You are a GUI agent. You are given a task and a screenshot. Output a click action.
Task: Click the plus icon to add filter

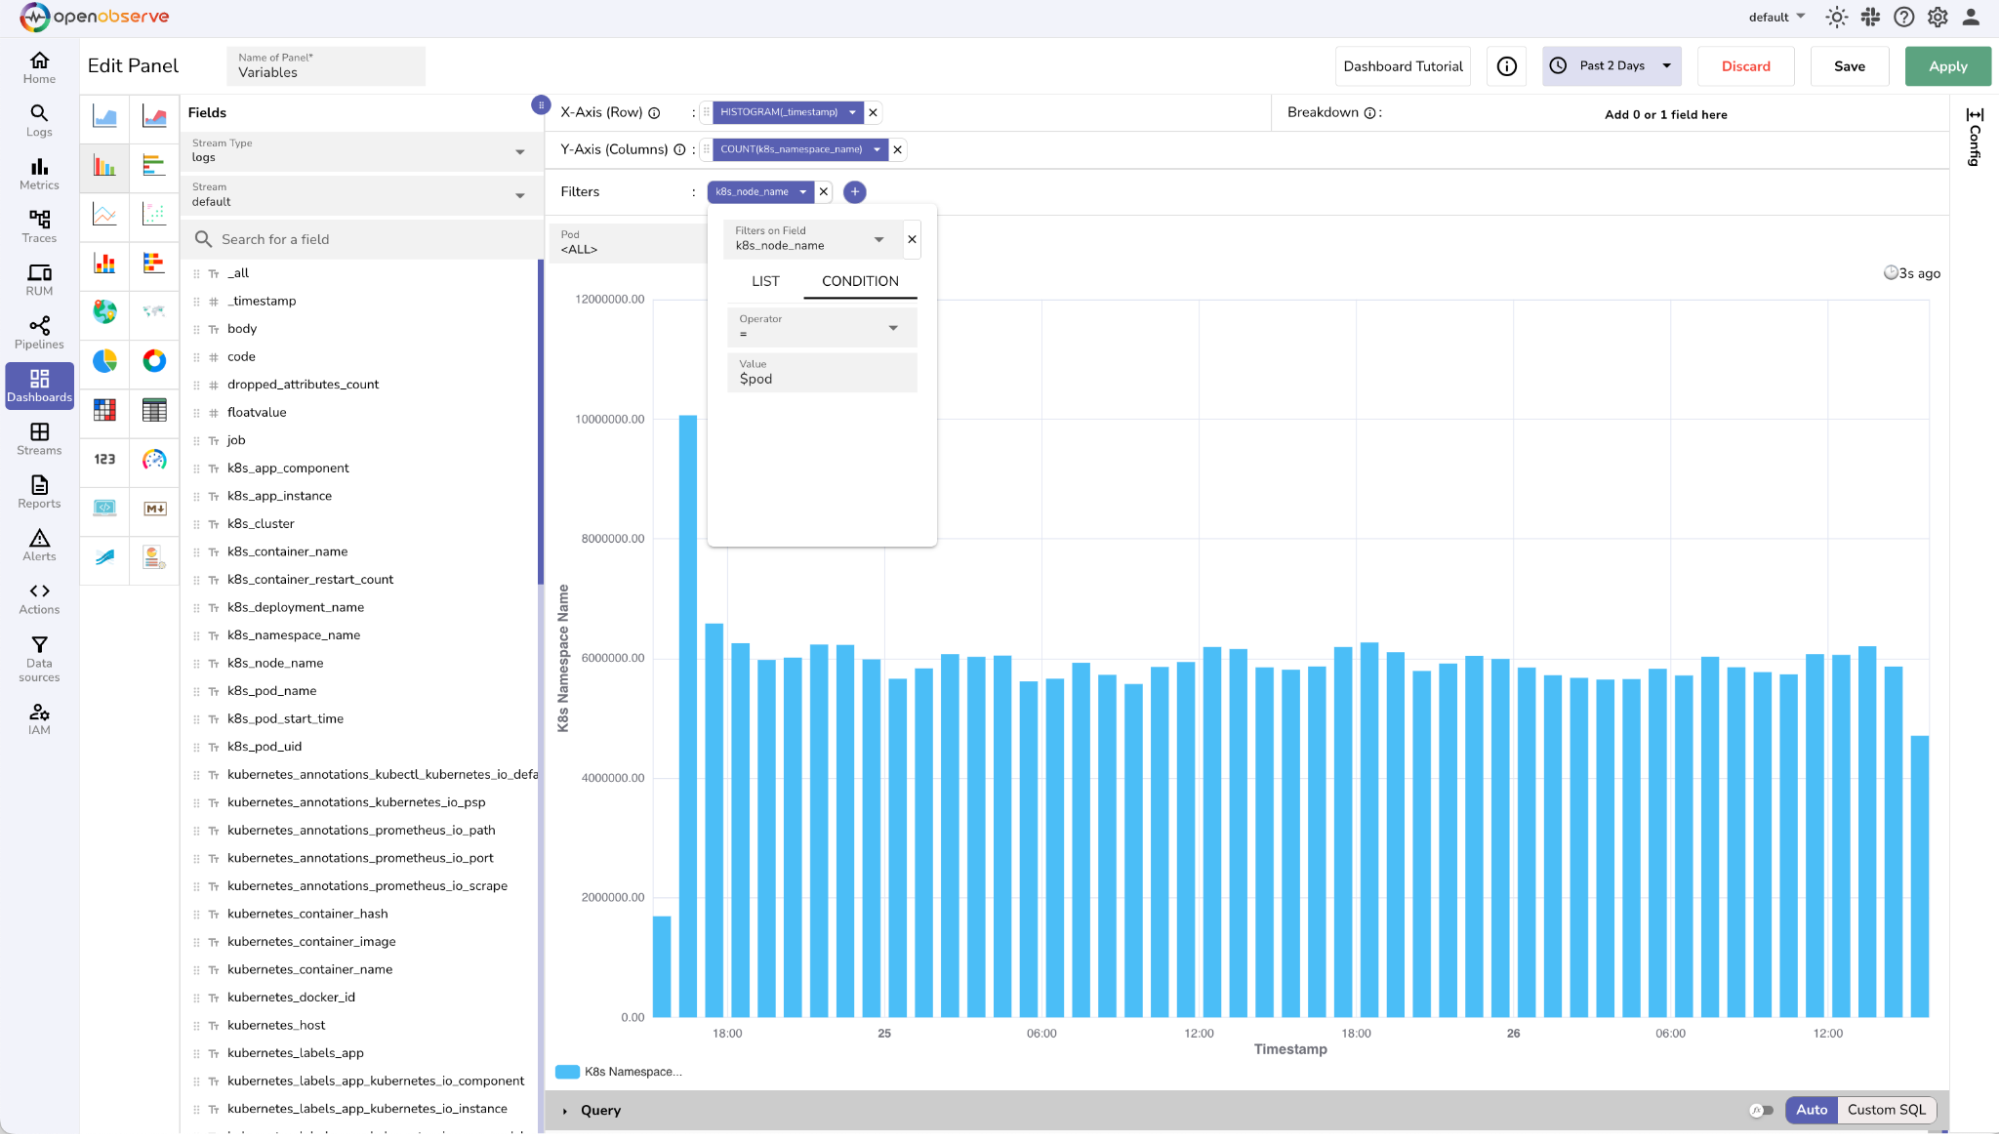click(854, 192)
